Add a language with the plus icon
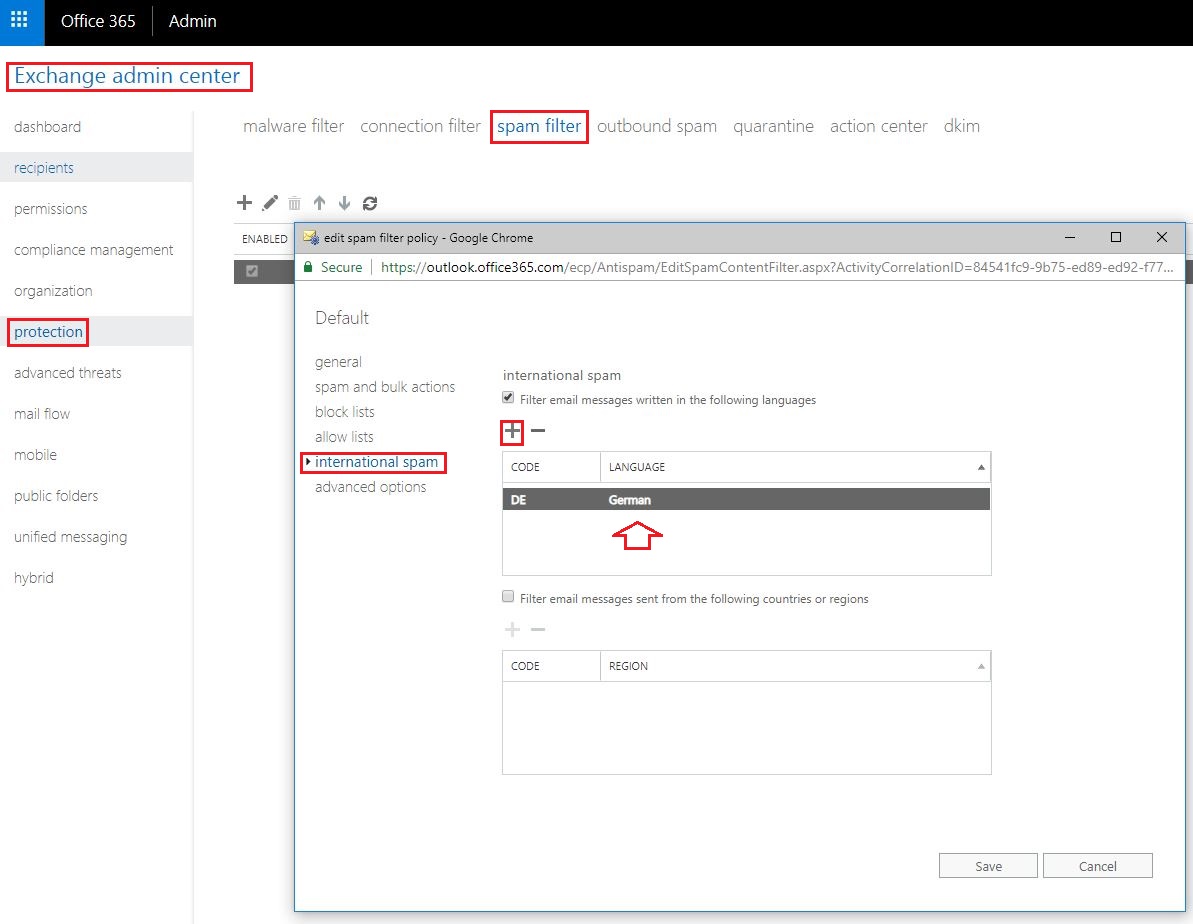The height and width of the screenshot is (924, 1193). pyautogui.click(x=512, y=432)
